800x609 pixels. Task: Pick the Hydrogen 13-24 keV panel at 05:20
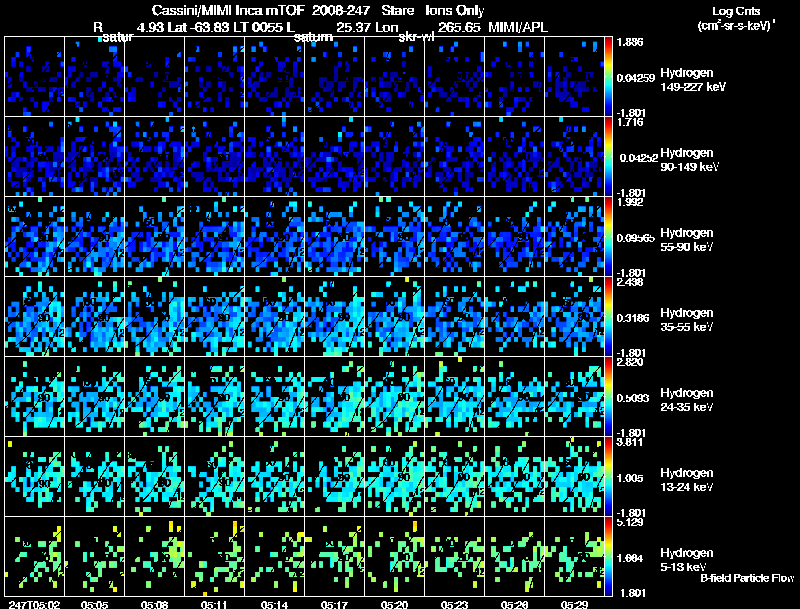(394, 476)
